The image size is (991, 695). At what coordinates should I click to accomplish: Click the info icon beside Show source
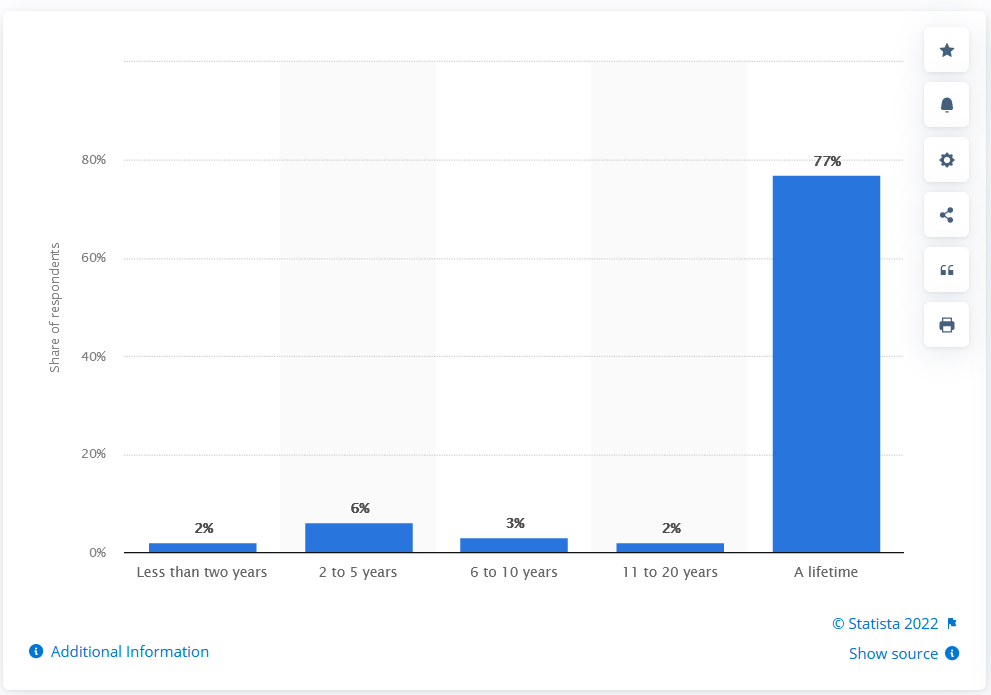(x=952, y=653)
